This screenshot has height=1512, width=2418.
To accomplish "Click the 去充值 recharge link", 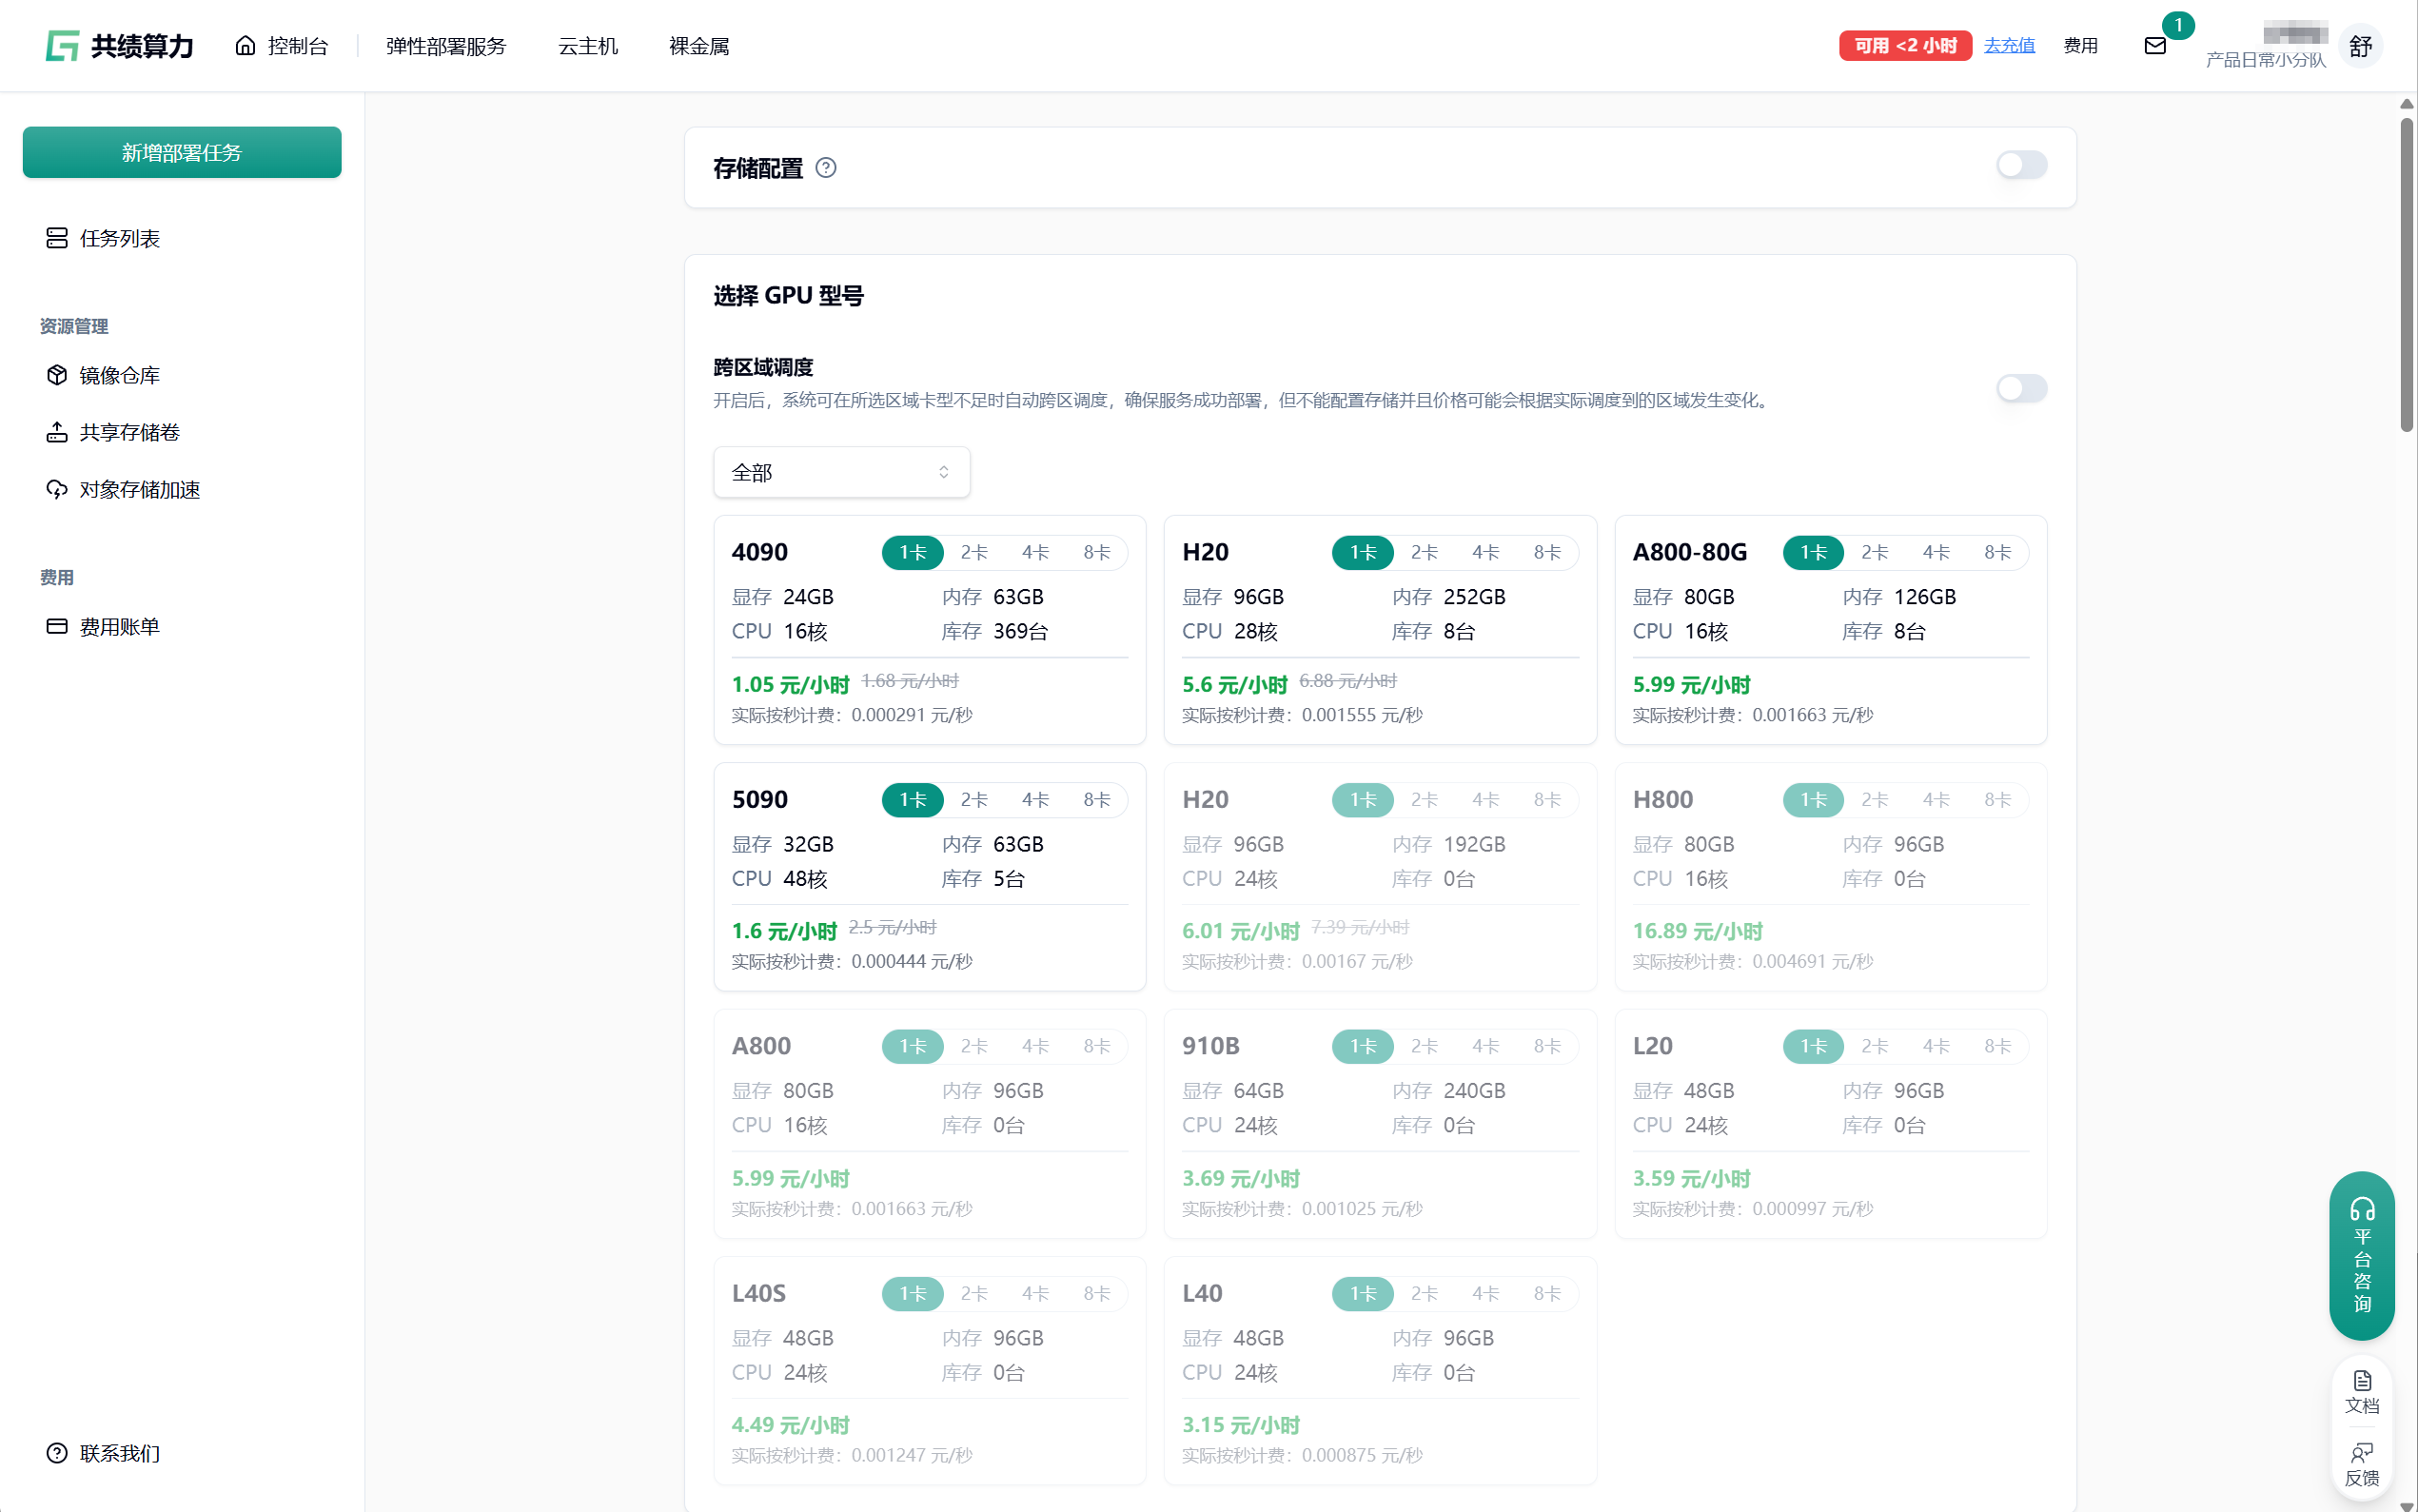I will click(2009, 46).
